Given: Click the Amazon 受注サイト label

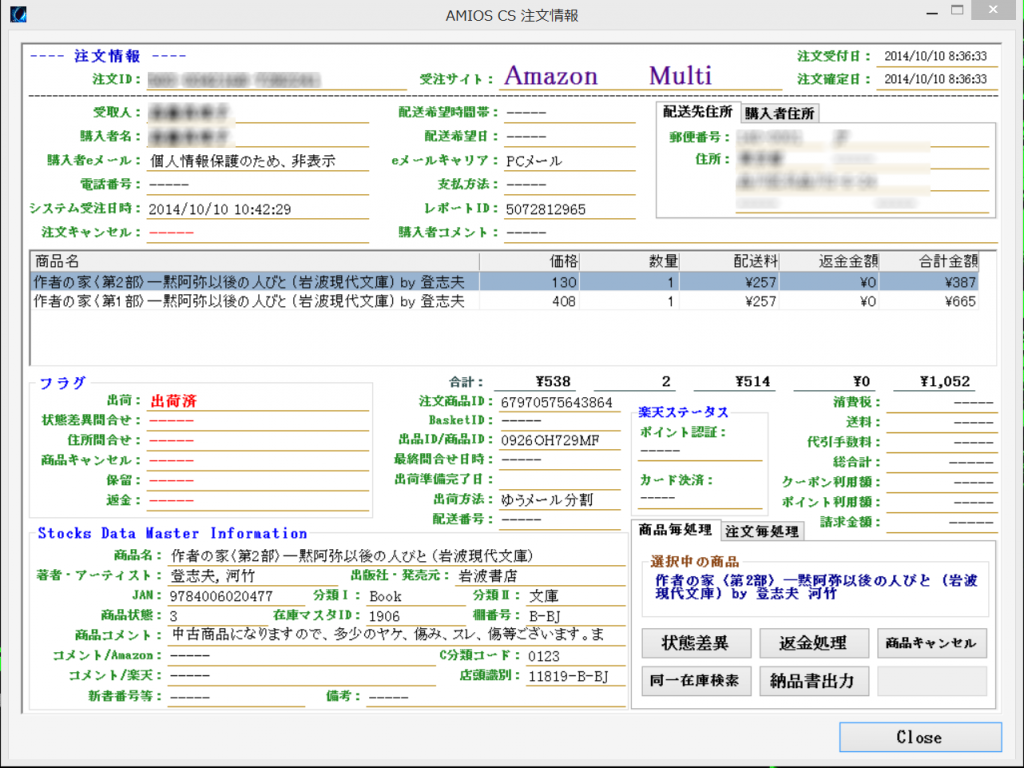Looking at the screenshot, I should 551,76.
